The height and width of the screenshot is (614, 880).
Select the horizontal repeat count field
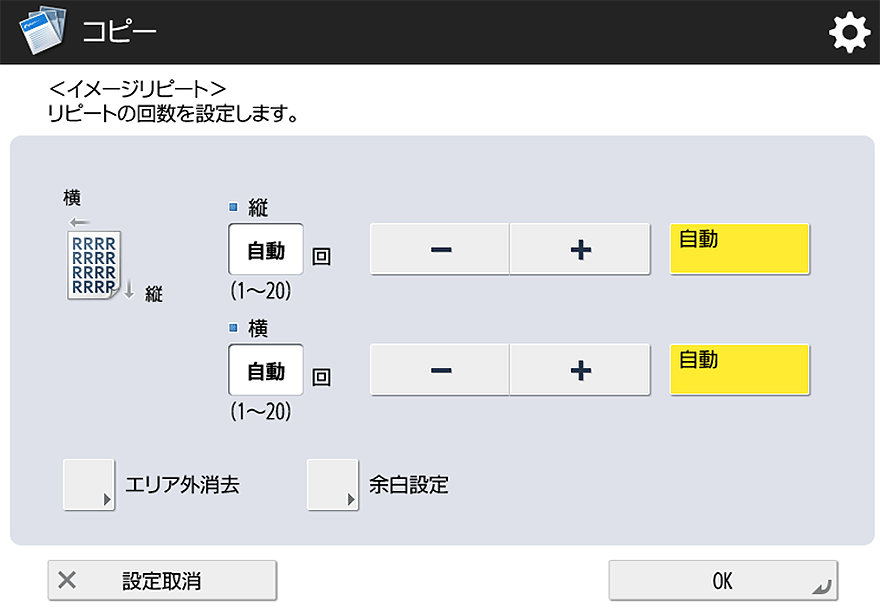(x=266, y=371)
